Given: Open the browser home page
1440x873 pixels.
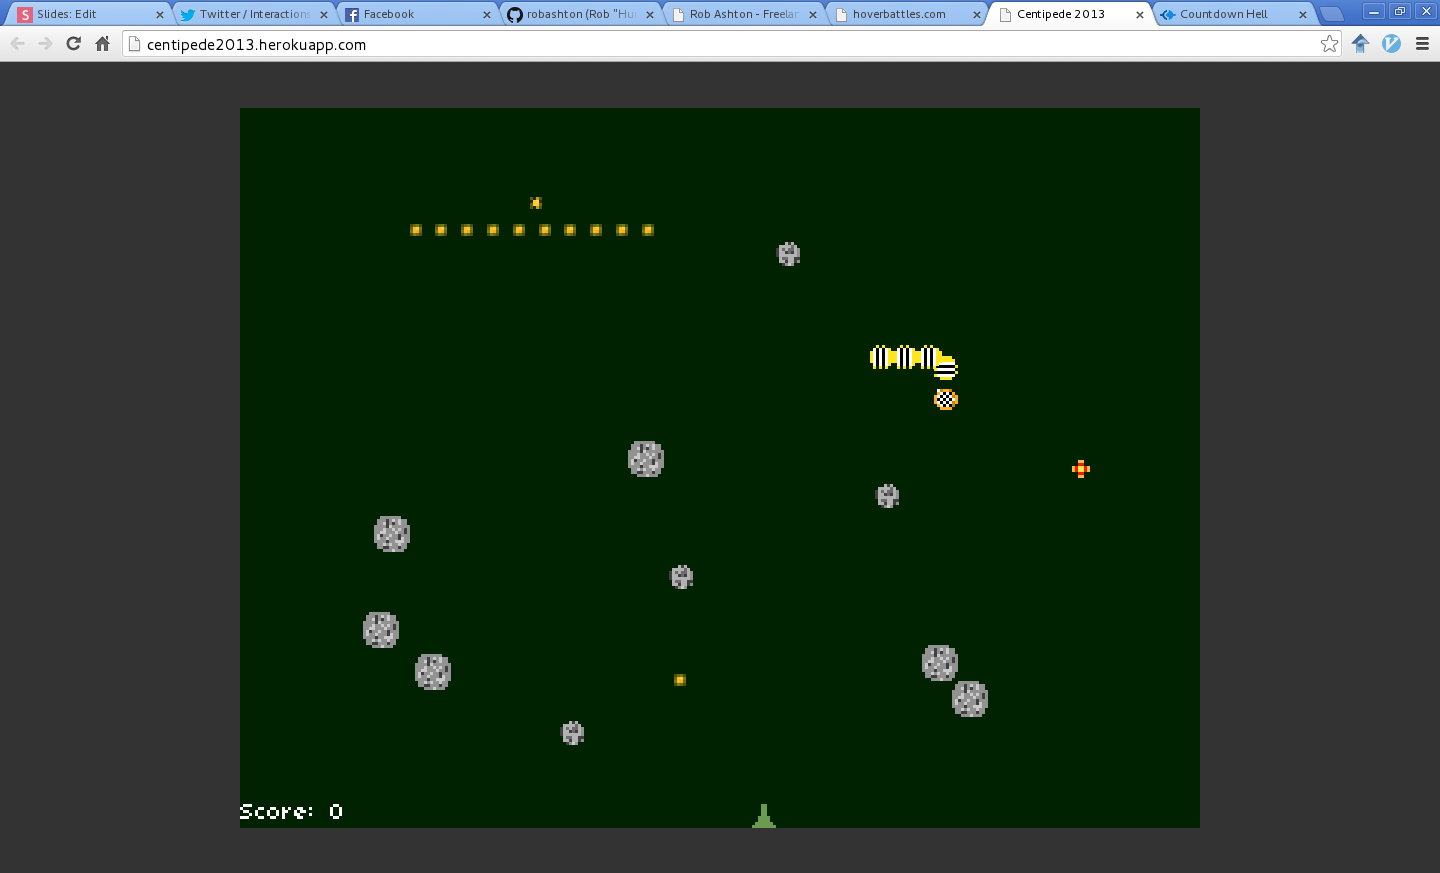Looking at the screenshot, I should click(x=102, y=44).
